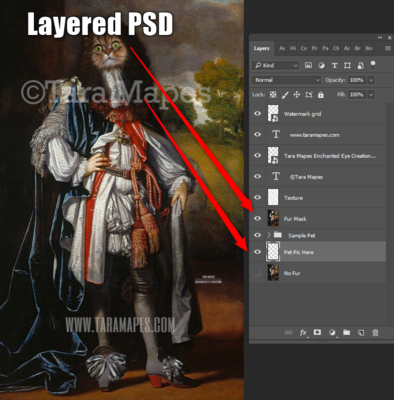Image resolution: width=394 pixels, height=400 pixels.
Task: Show the No Fur layer
Action: [257, 273]
